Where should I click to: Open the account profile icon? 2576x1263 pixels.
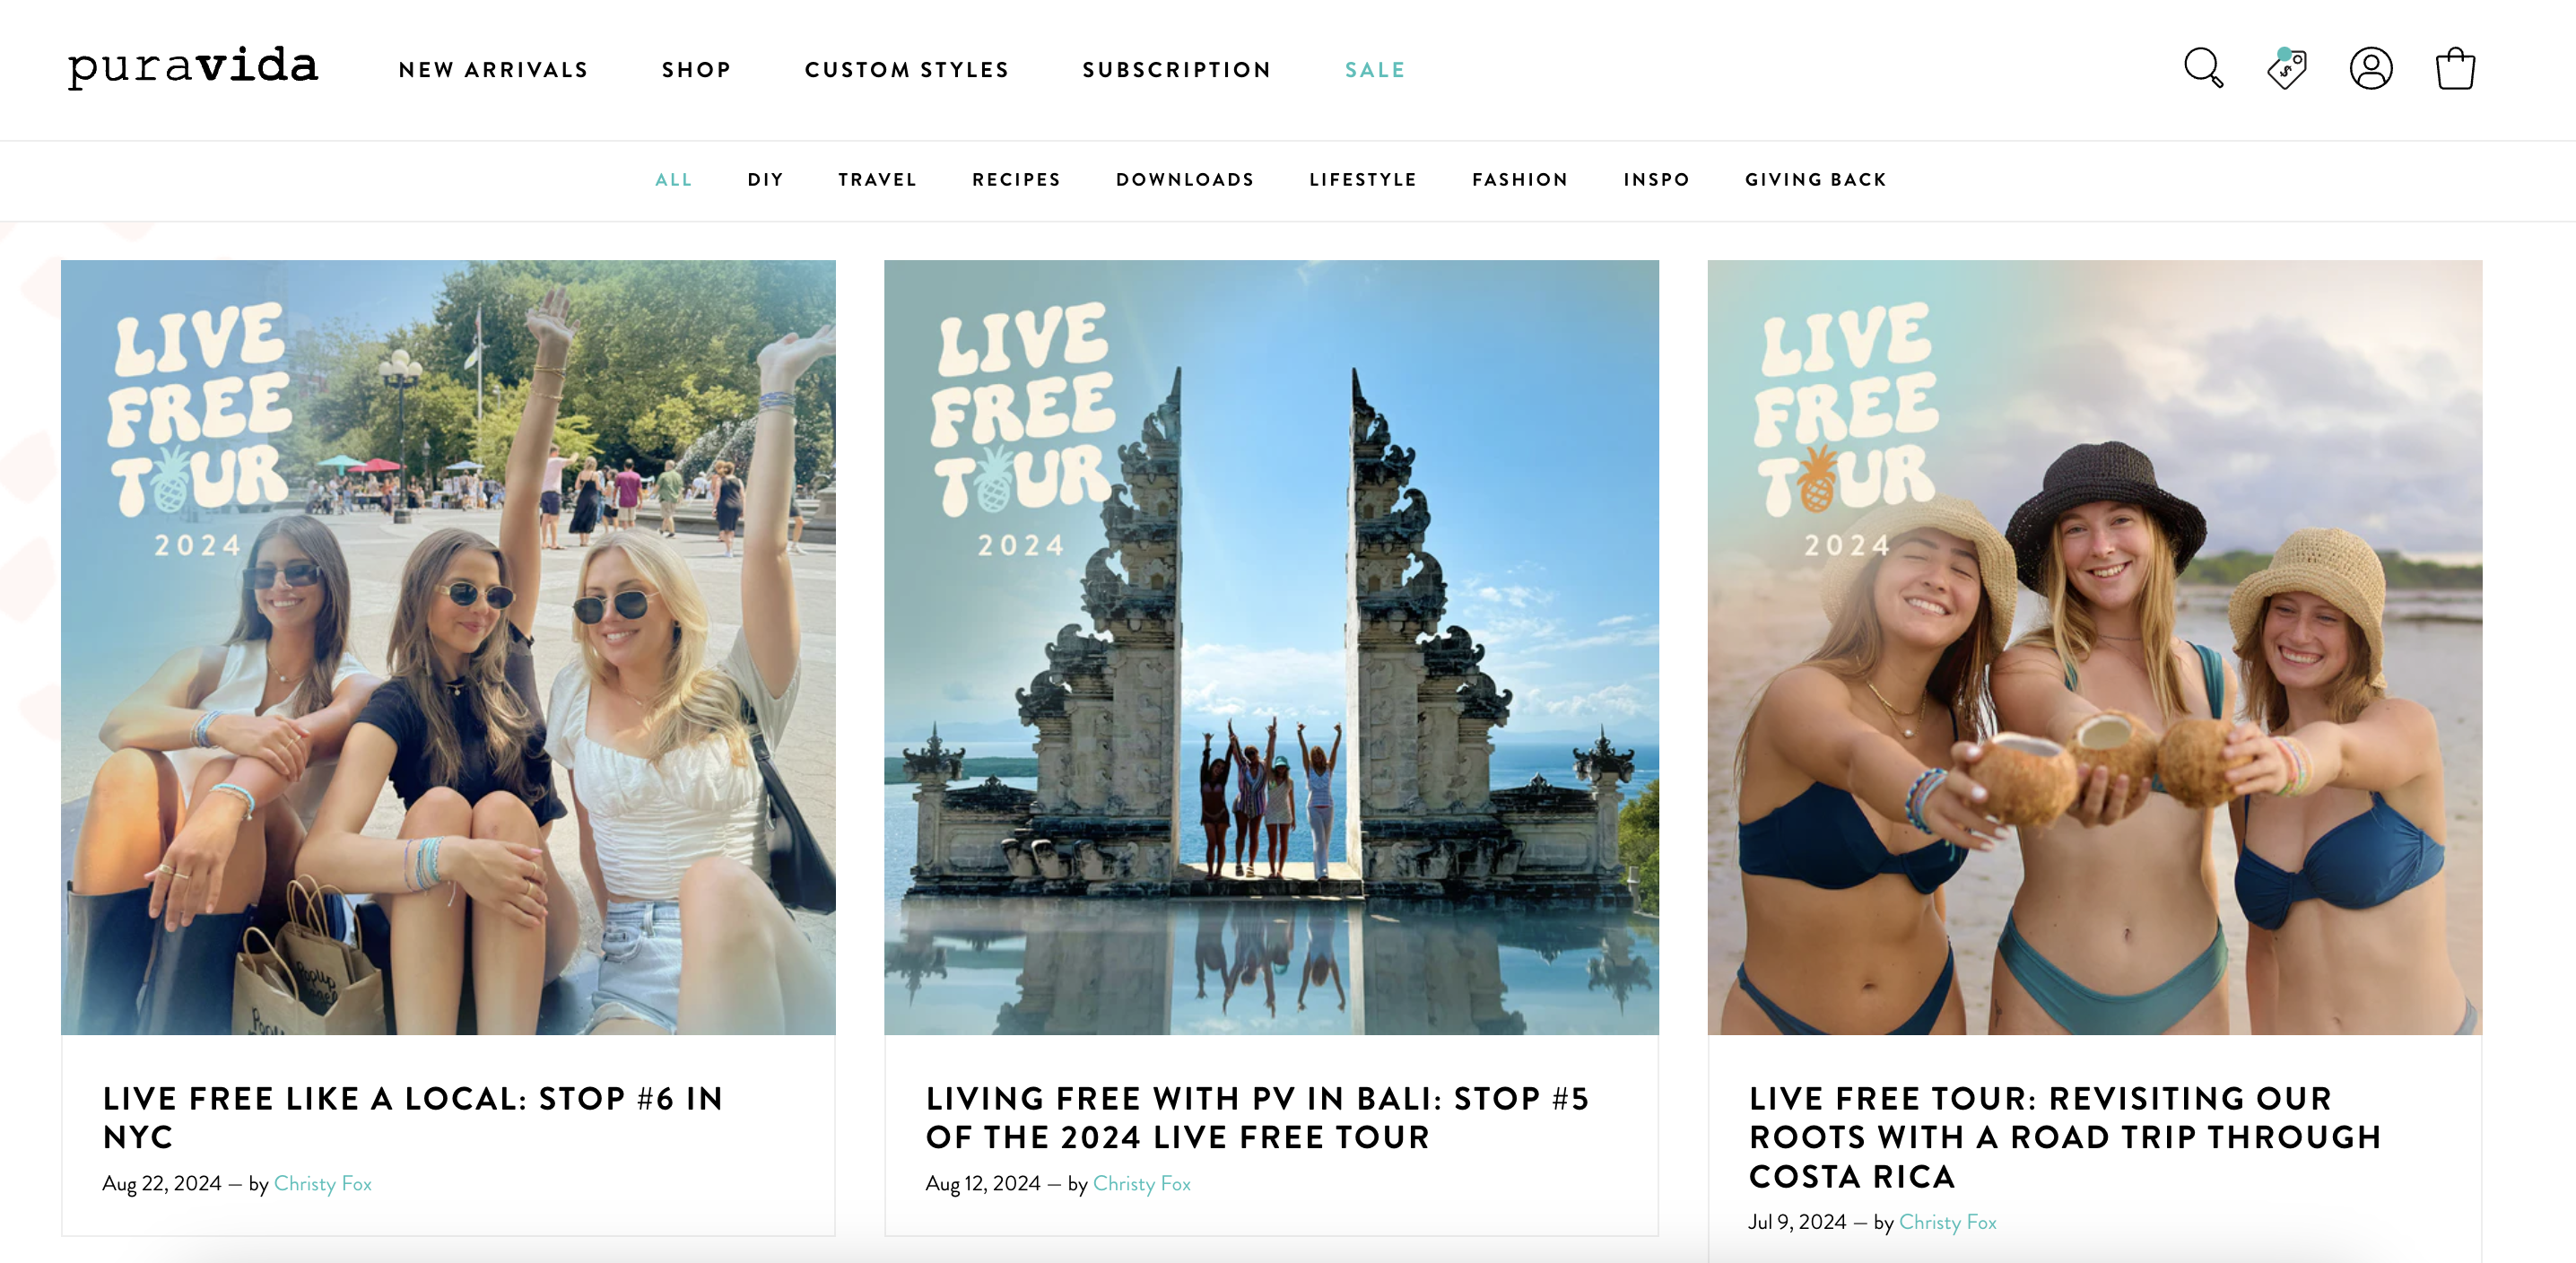pyautogui.click(x=2371, y=69)
